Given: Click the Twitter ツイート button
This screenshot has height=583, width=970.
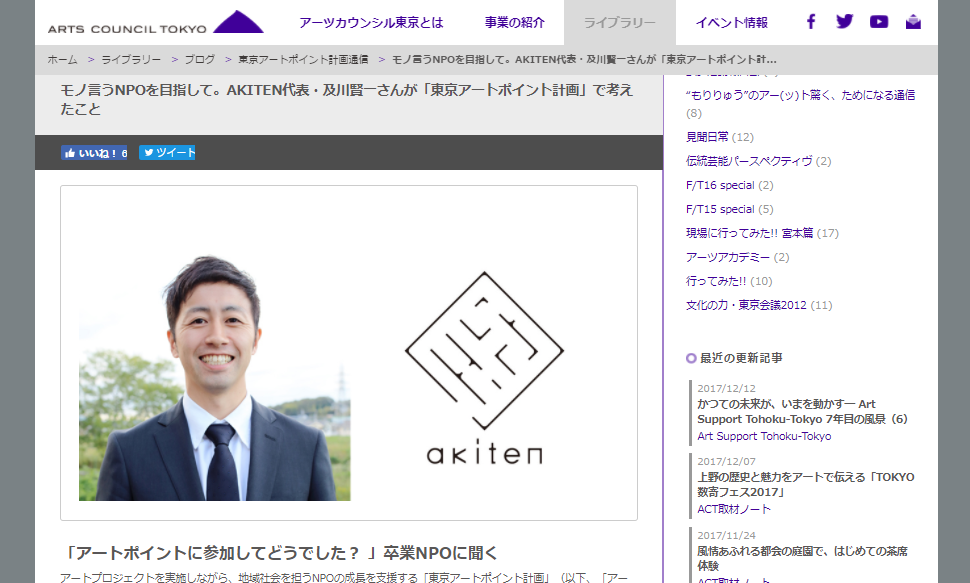Looking at the screenshot, I should 167,152.
